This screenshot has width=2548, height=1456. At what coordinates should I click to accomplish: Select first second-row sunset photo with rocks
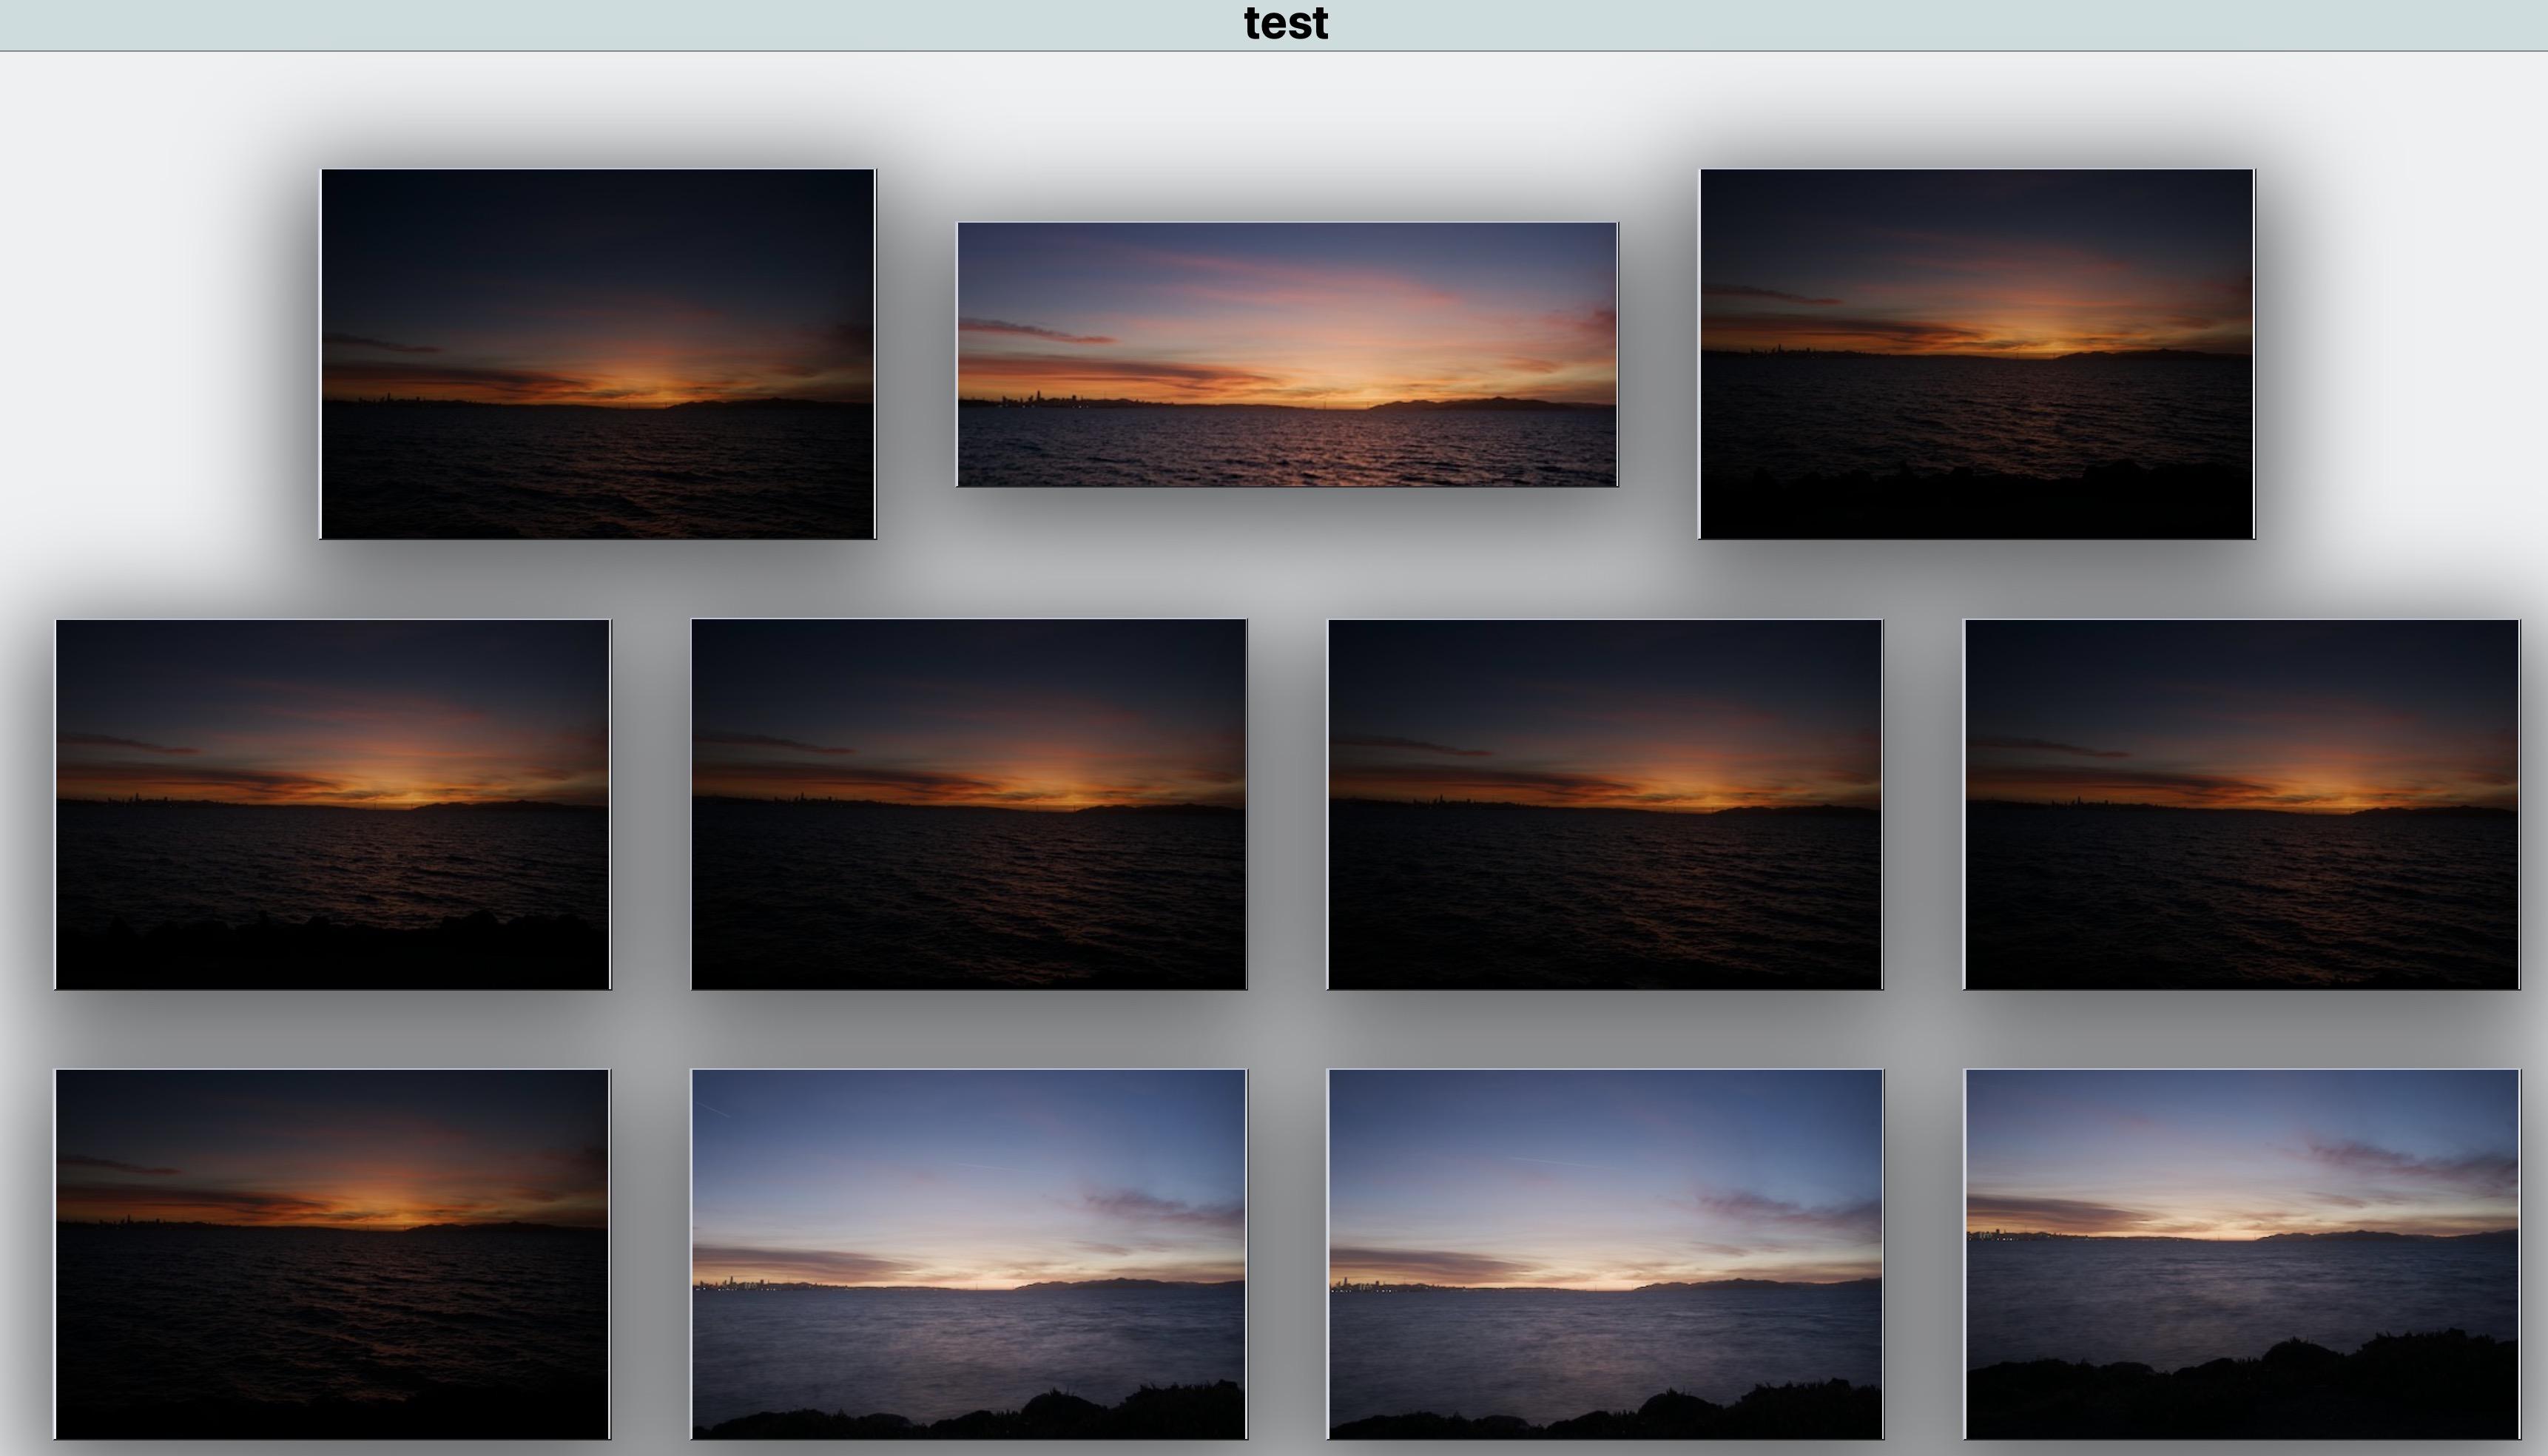pyautogui.click(x=332, y=804)
